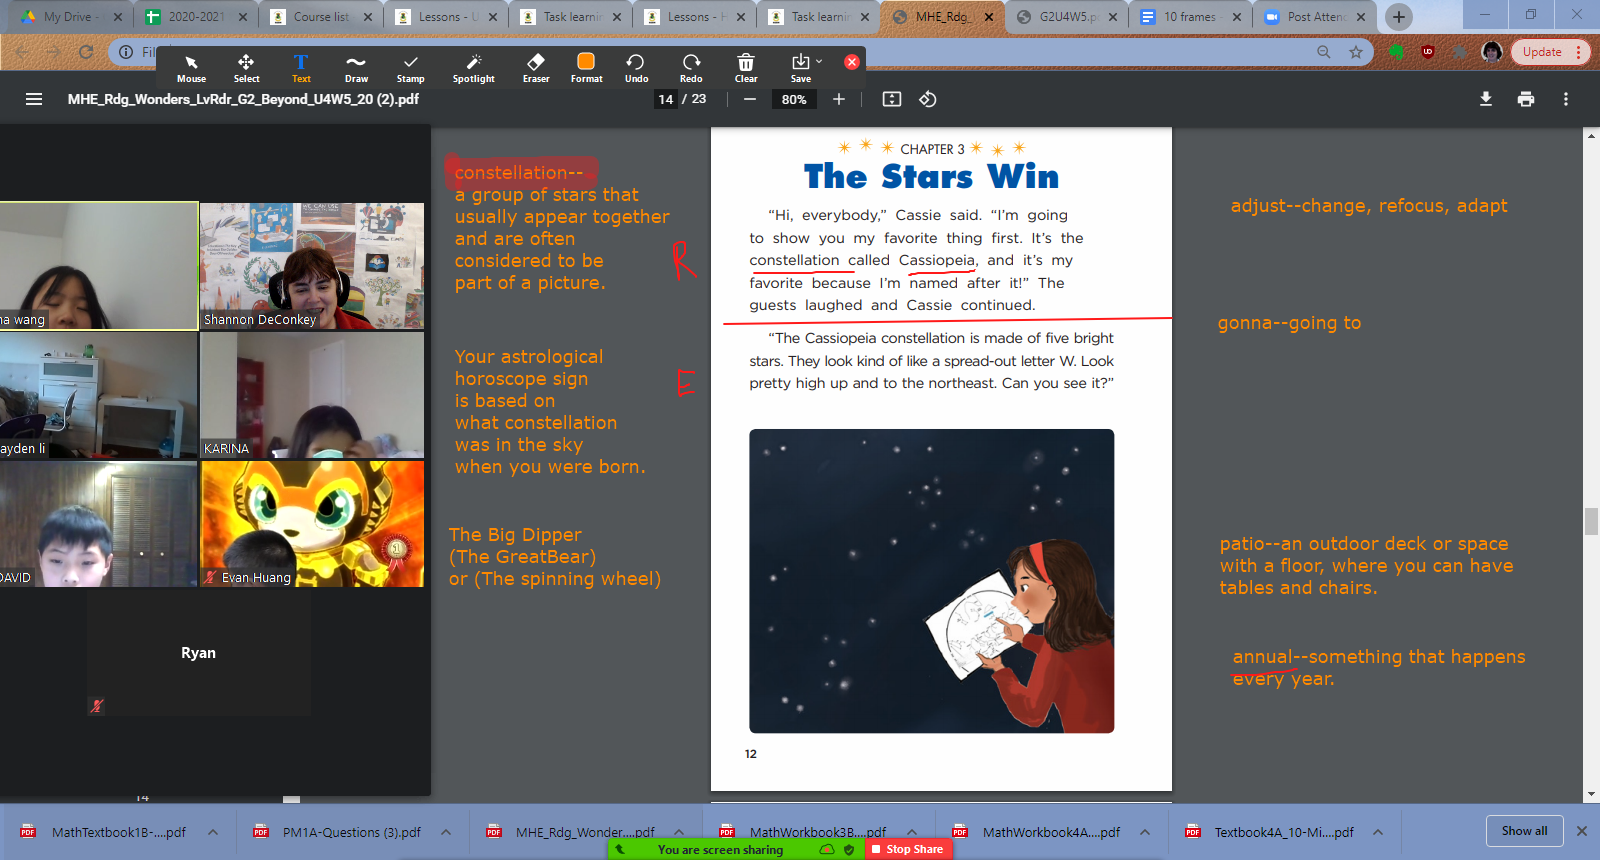This screenshot has width=1600, height=860.
Task: Expand options for PM1A-Questions download
Action: pos(446,832)
